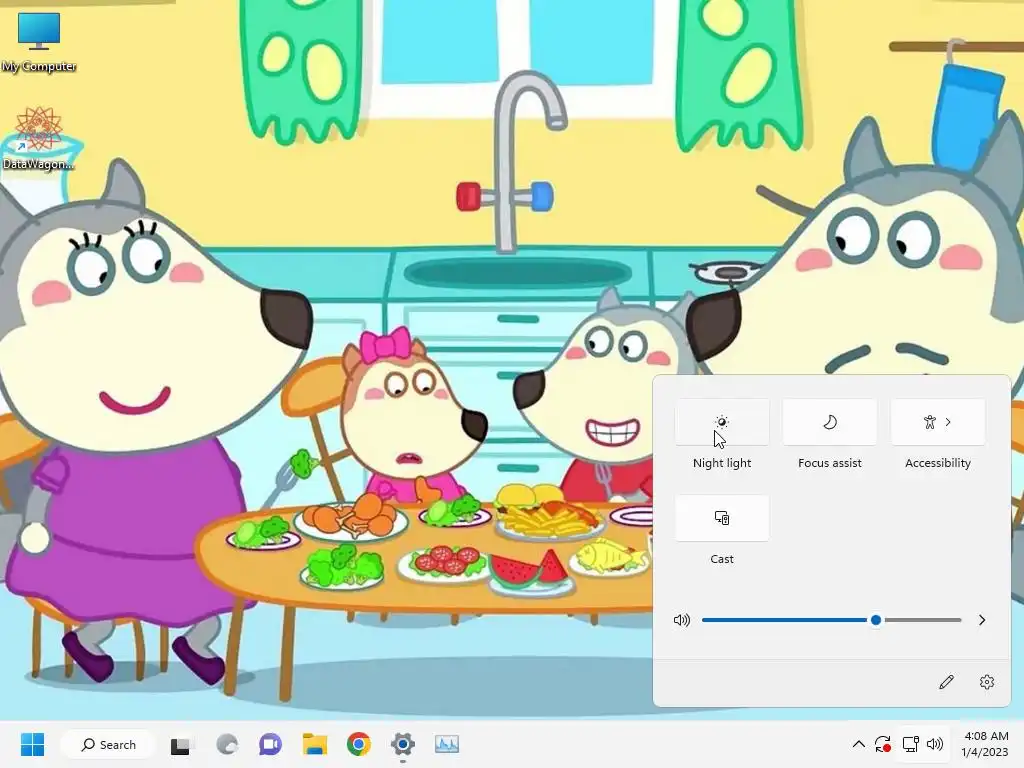
Task: Click the taskbar Search box
Action: pos(108,744)
